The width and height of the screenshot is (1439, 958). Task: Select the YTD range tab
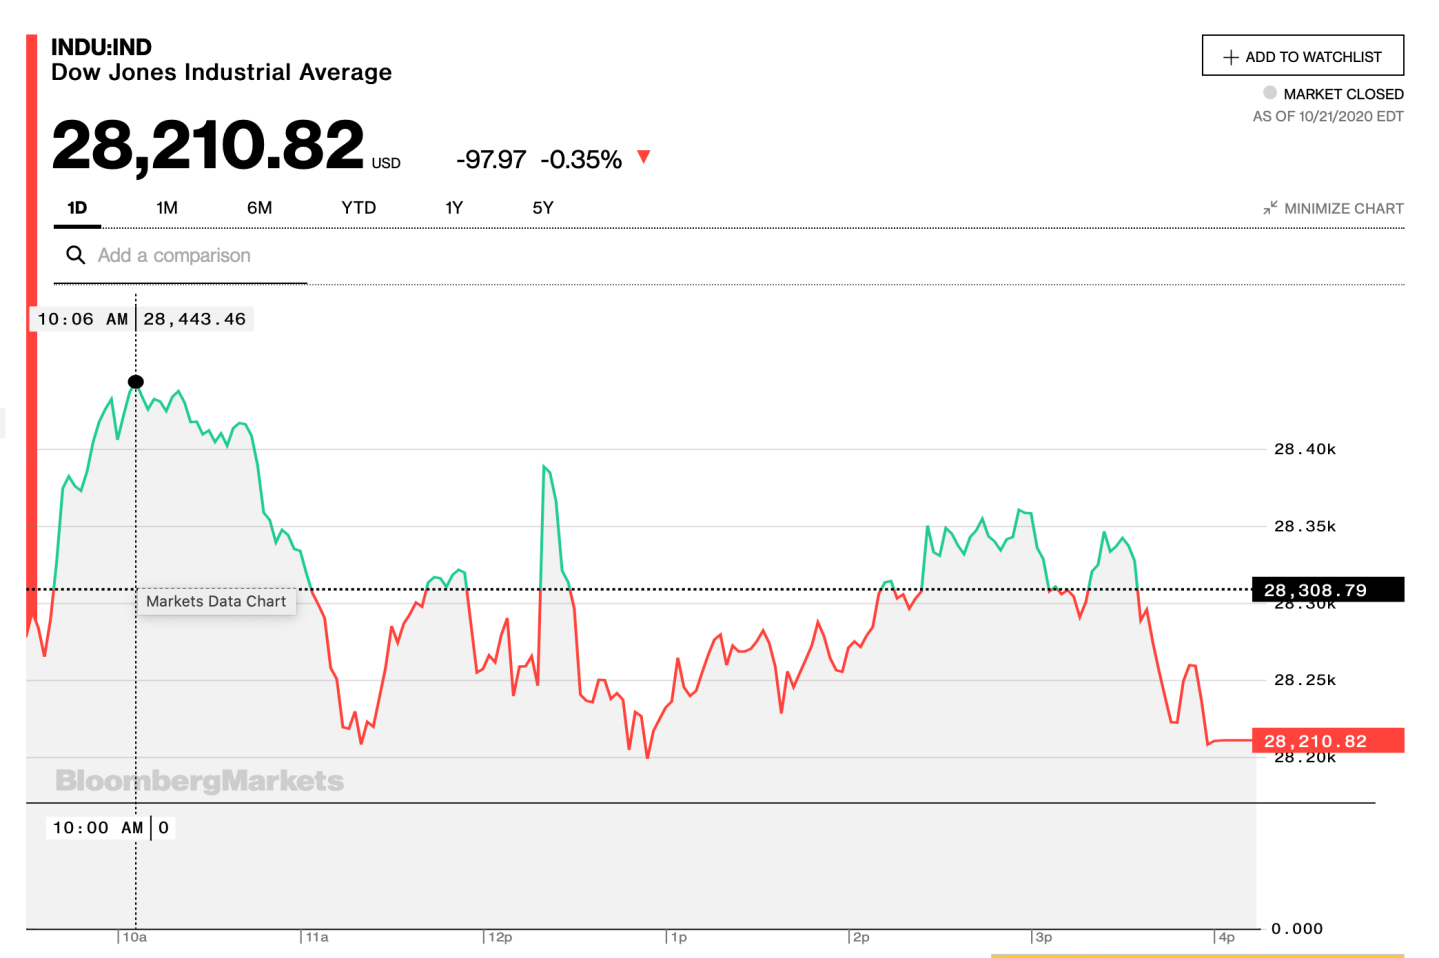point(358,208)
